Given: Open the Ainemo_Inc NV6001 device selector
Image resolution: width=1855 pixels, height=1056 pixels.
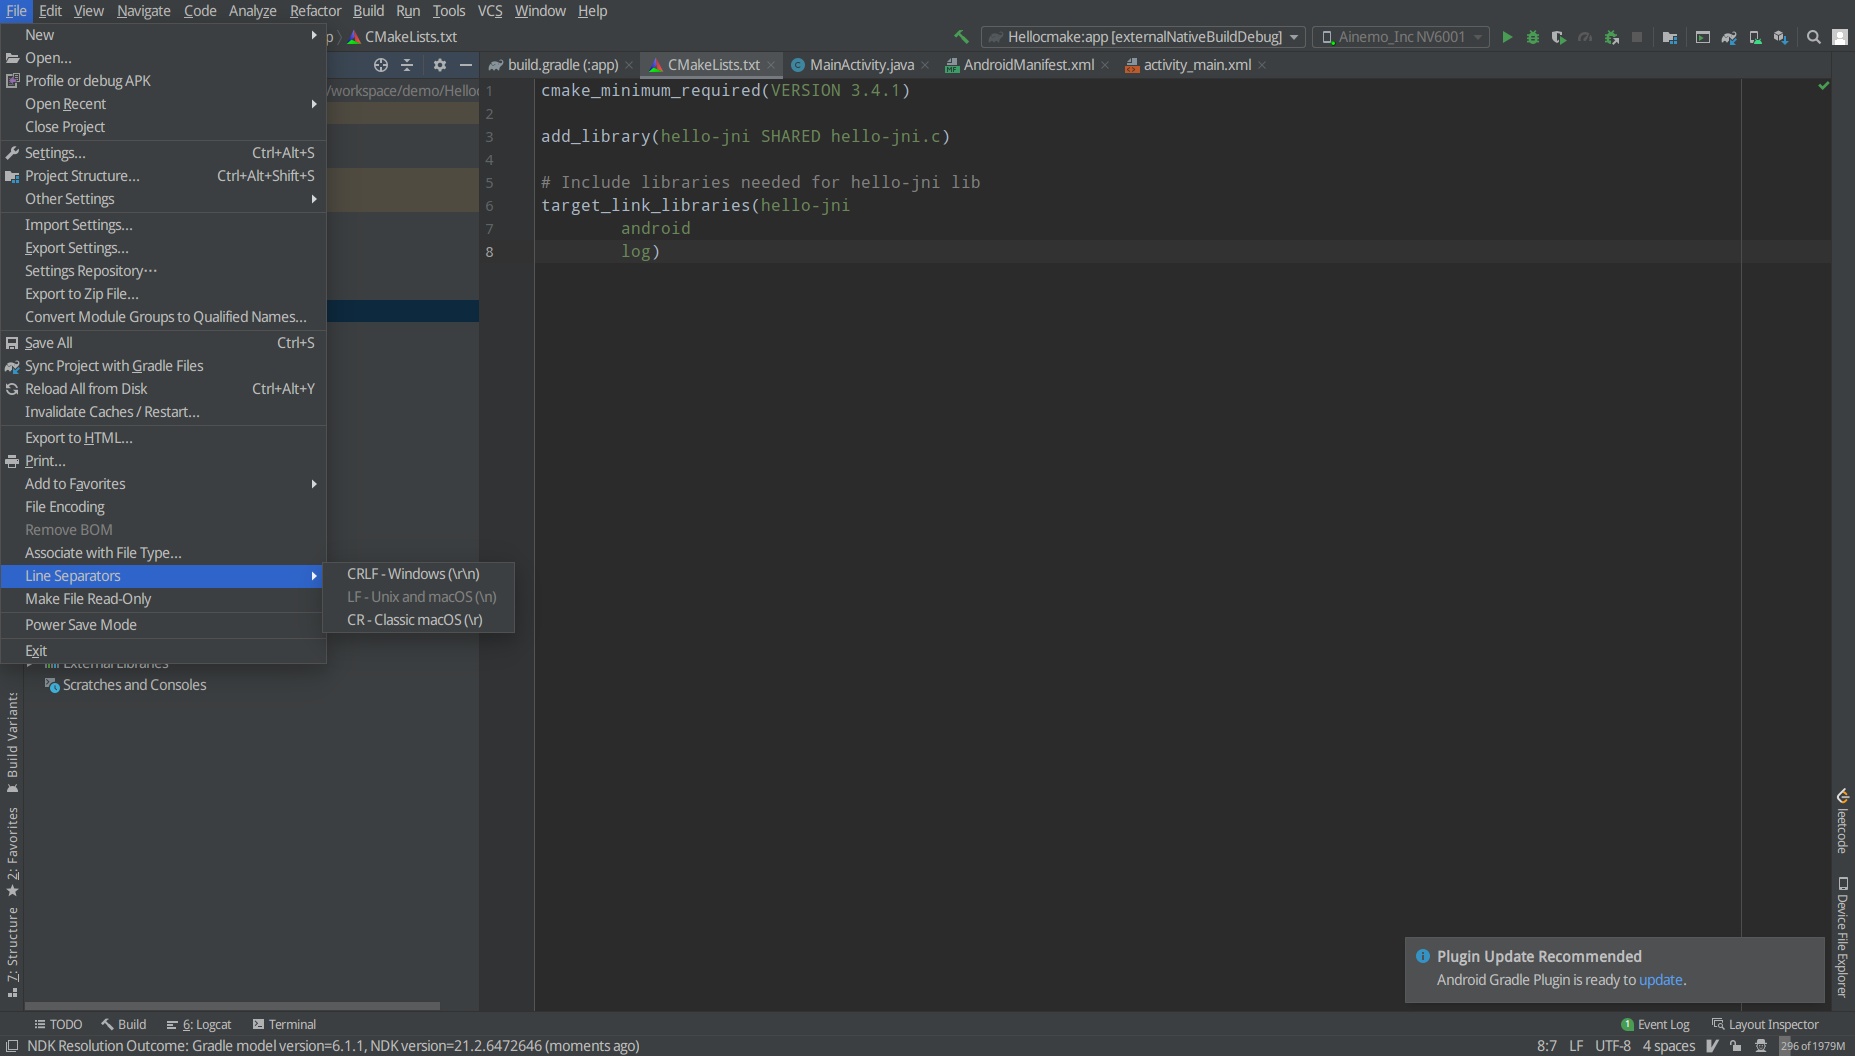Looking at the screenshot, I should 1399,36.
